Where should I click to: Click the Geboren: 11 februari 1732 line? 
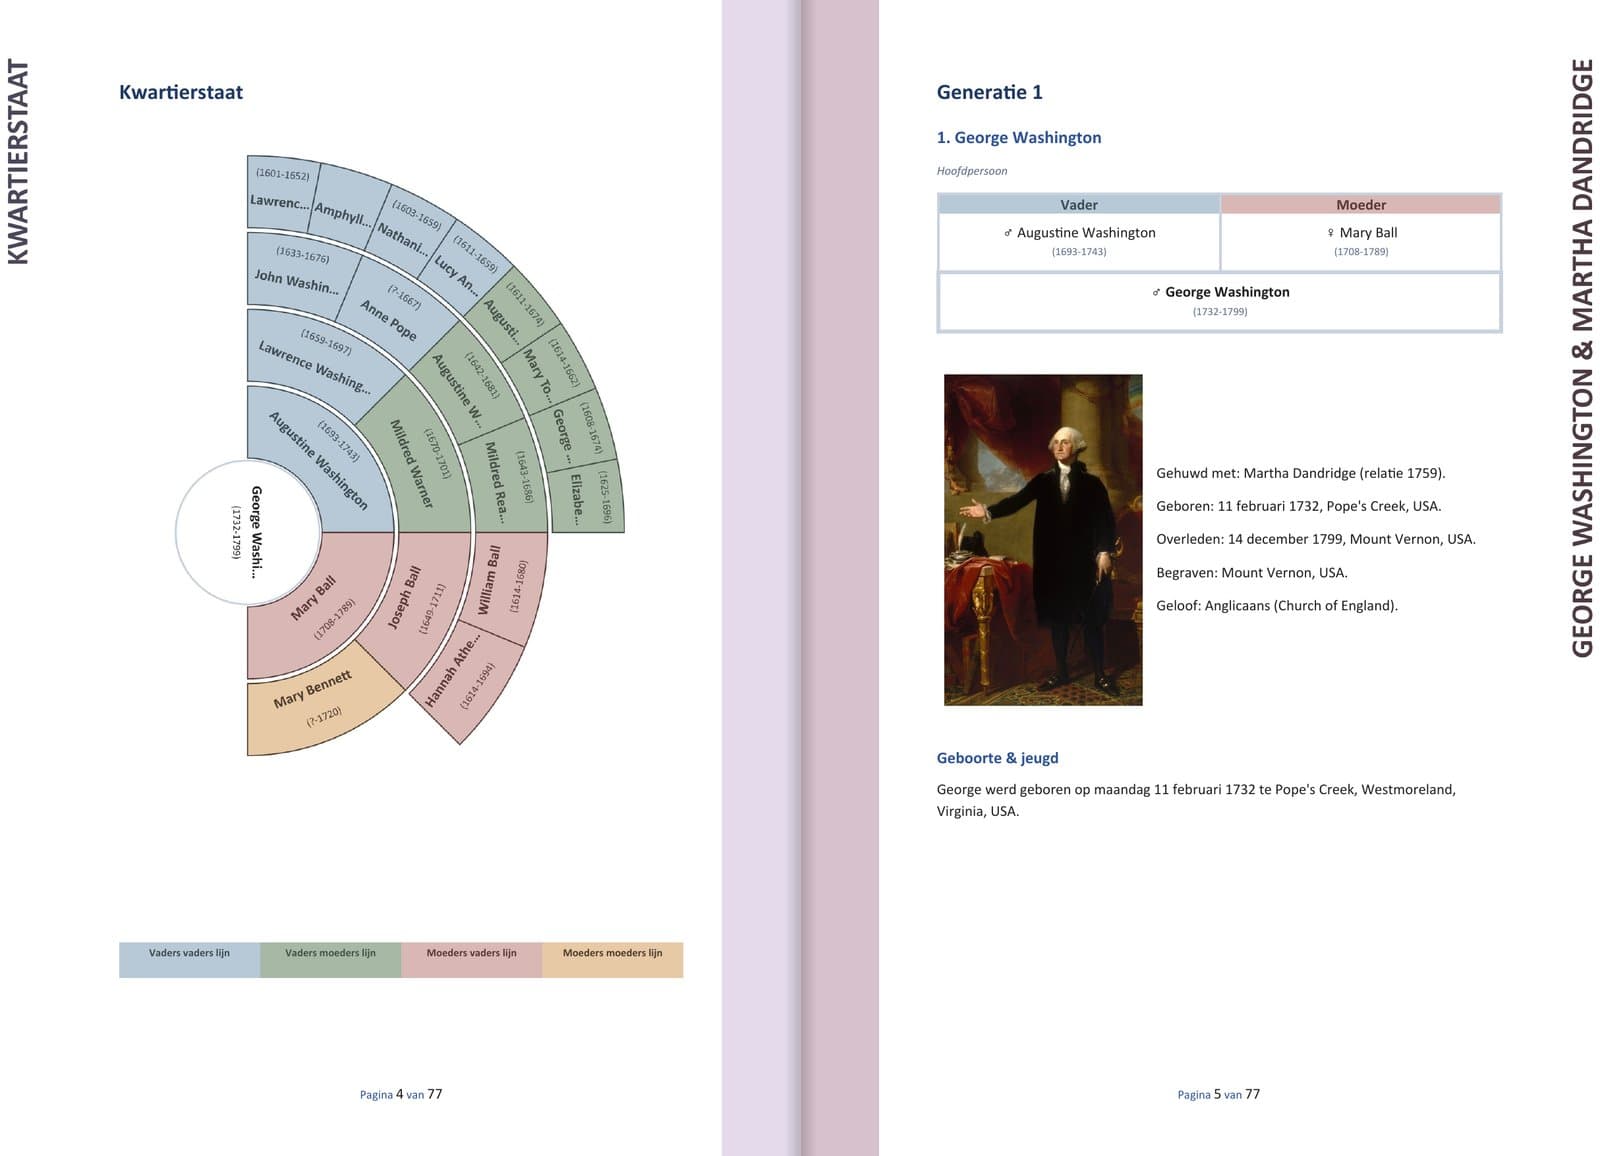click(x=1298, y=506)
